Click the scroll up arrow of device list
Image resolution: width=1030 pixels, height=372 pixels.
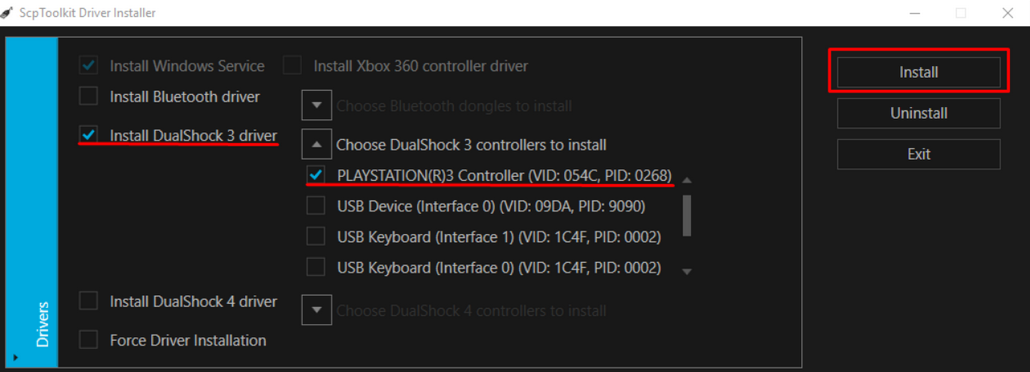[687, 180]
